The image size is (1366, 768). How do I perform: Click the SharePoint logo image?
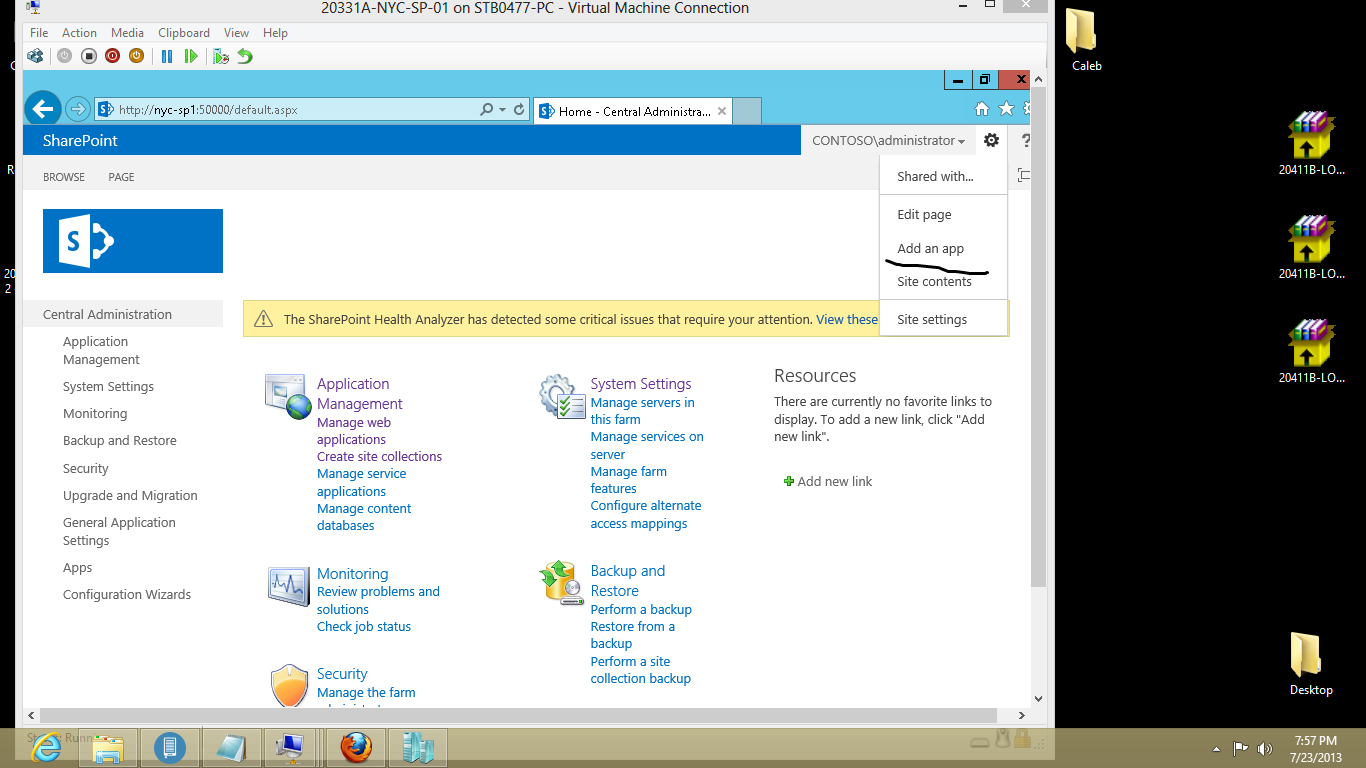(133, 241)
